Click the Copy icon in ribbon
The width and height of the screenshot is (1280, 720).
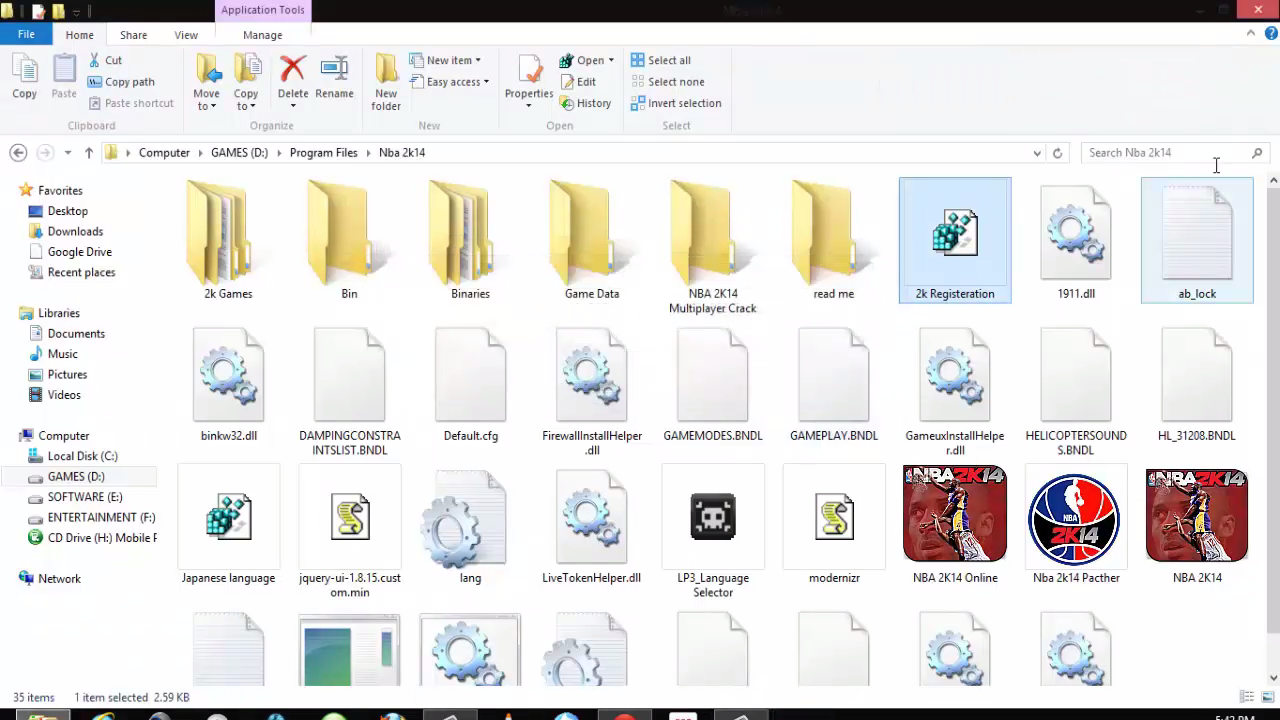coord(24,77)
